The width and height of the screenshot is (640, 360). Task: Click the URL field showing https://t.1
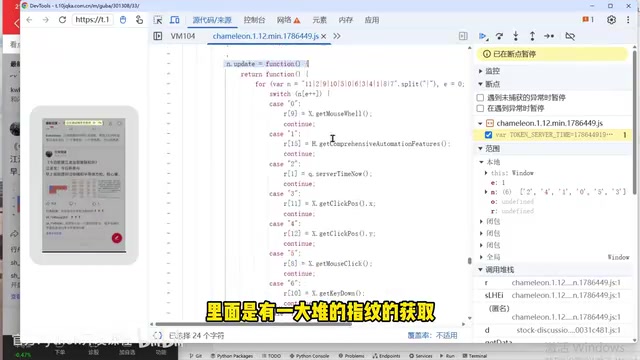[x=93, y=20]
